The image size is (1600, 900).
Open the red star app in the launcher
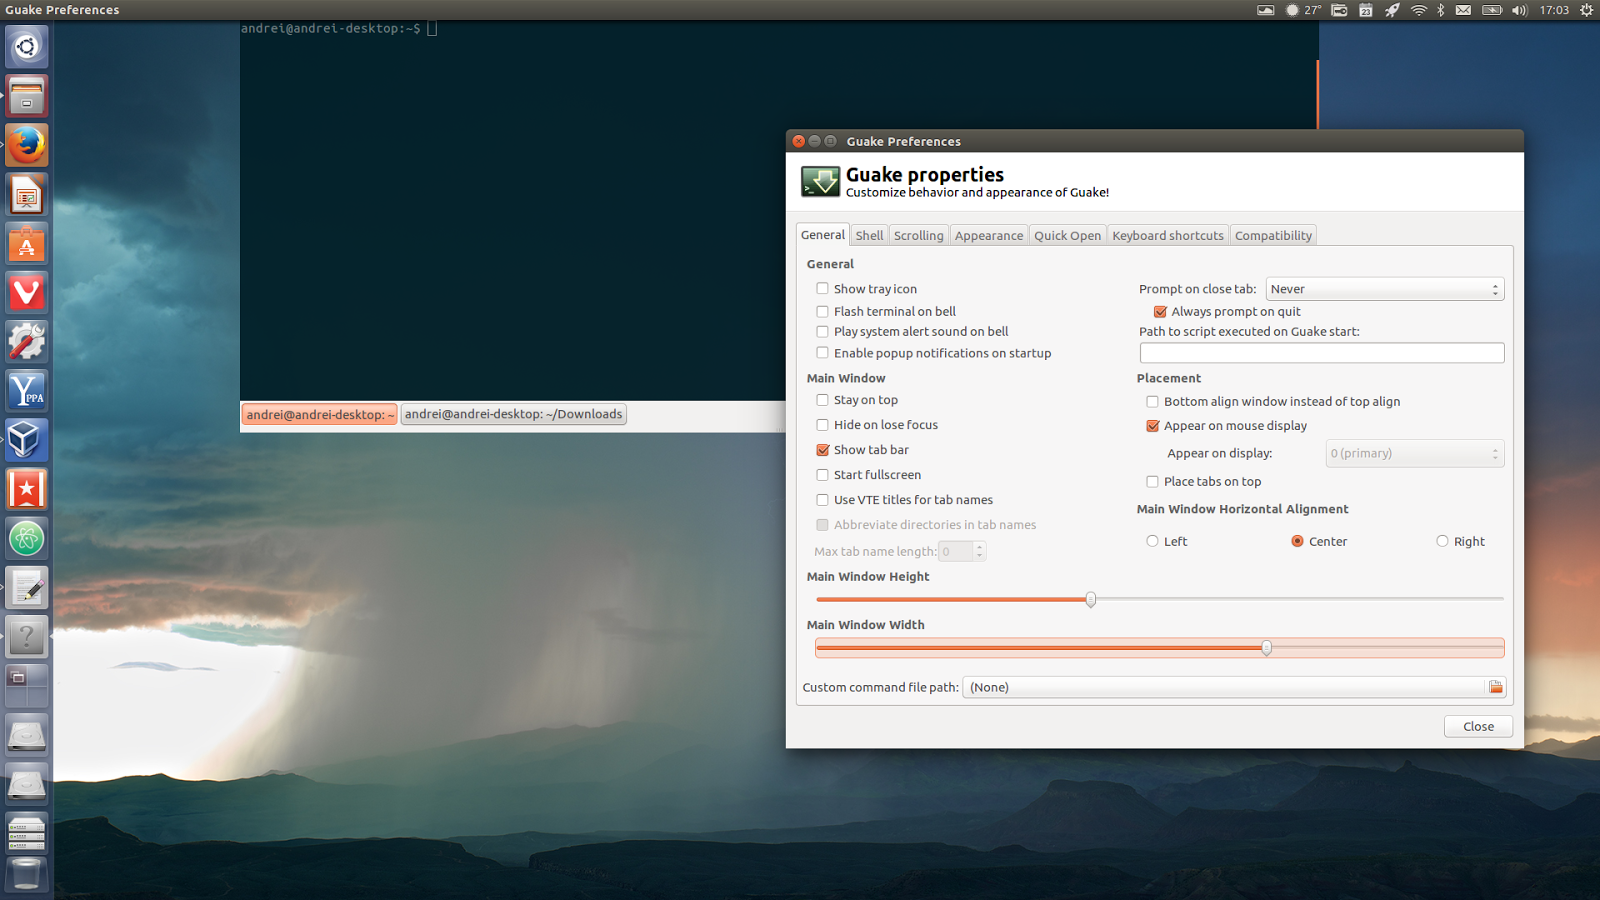coord(27,489)
